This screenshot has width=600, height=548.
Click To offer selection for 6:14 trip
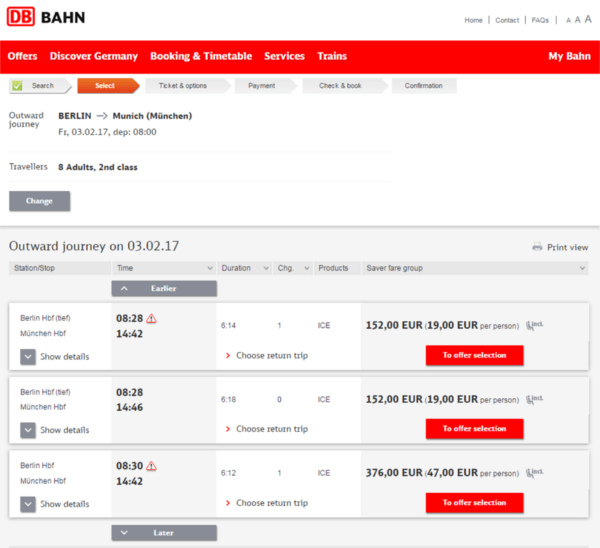pos(474,355)
